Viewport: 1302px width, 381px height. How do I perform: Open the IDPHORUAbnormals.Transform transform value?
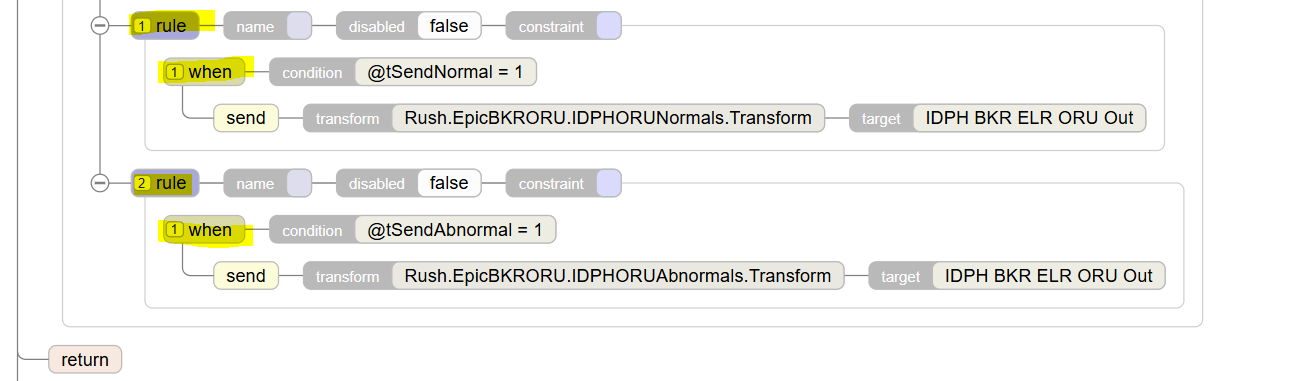coord(618,276)
